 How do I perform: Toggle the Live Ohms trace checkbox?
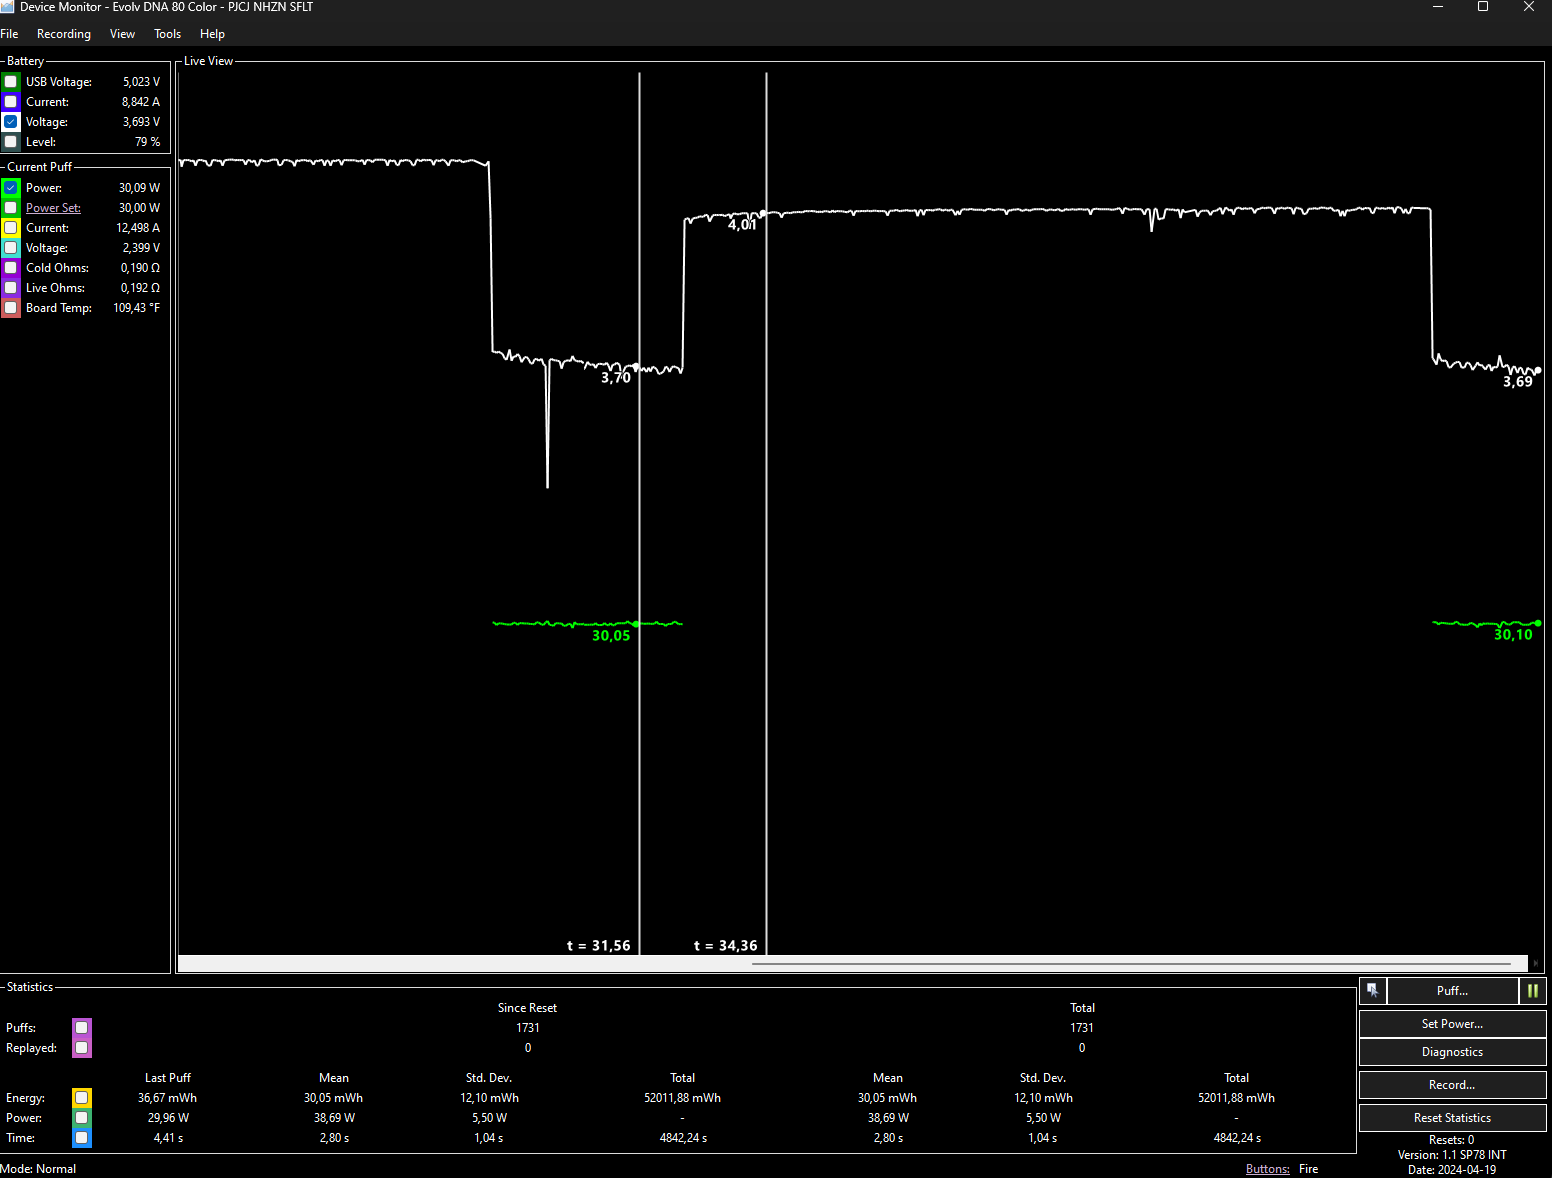pos(11,288)
